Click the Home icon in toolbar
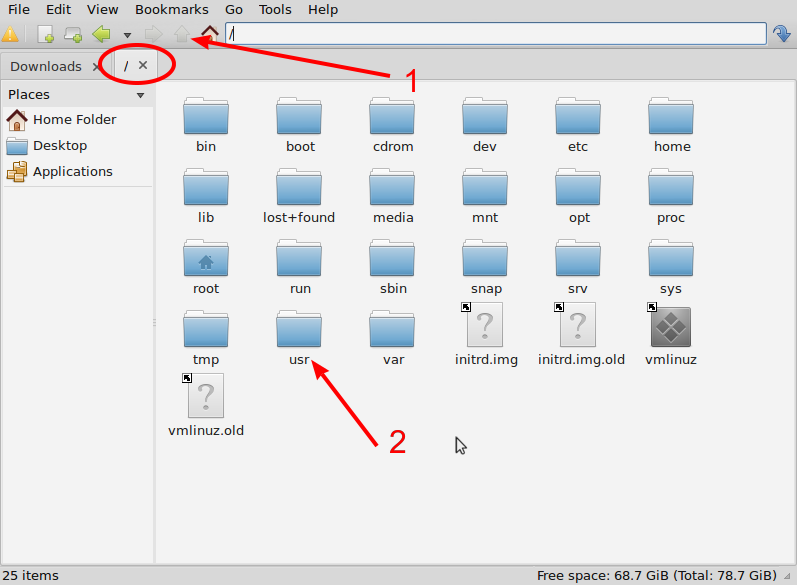 coord(210,34)
